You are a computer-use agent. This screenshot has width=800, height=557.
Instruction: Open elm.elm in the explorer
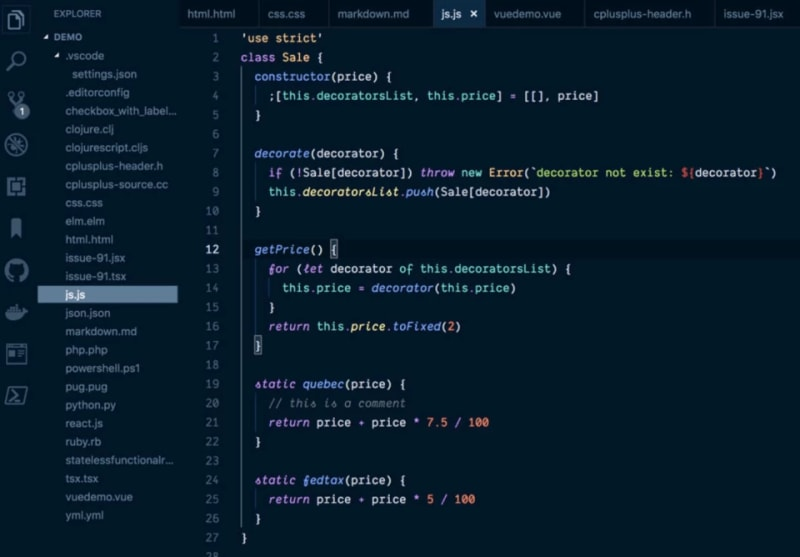(x=85, y=221)
